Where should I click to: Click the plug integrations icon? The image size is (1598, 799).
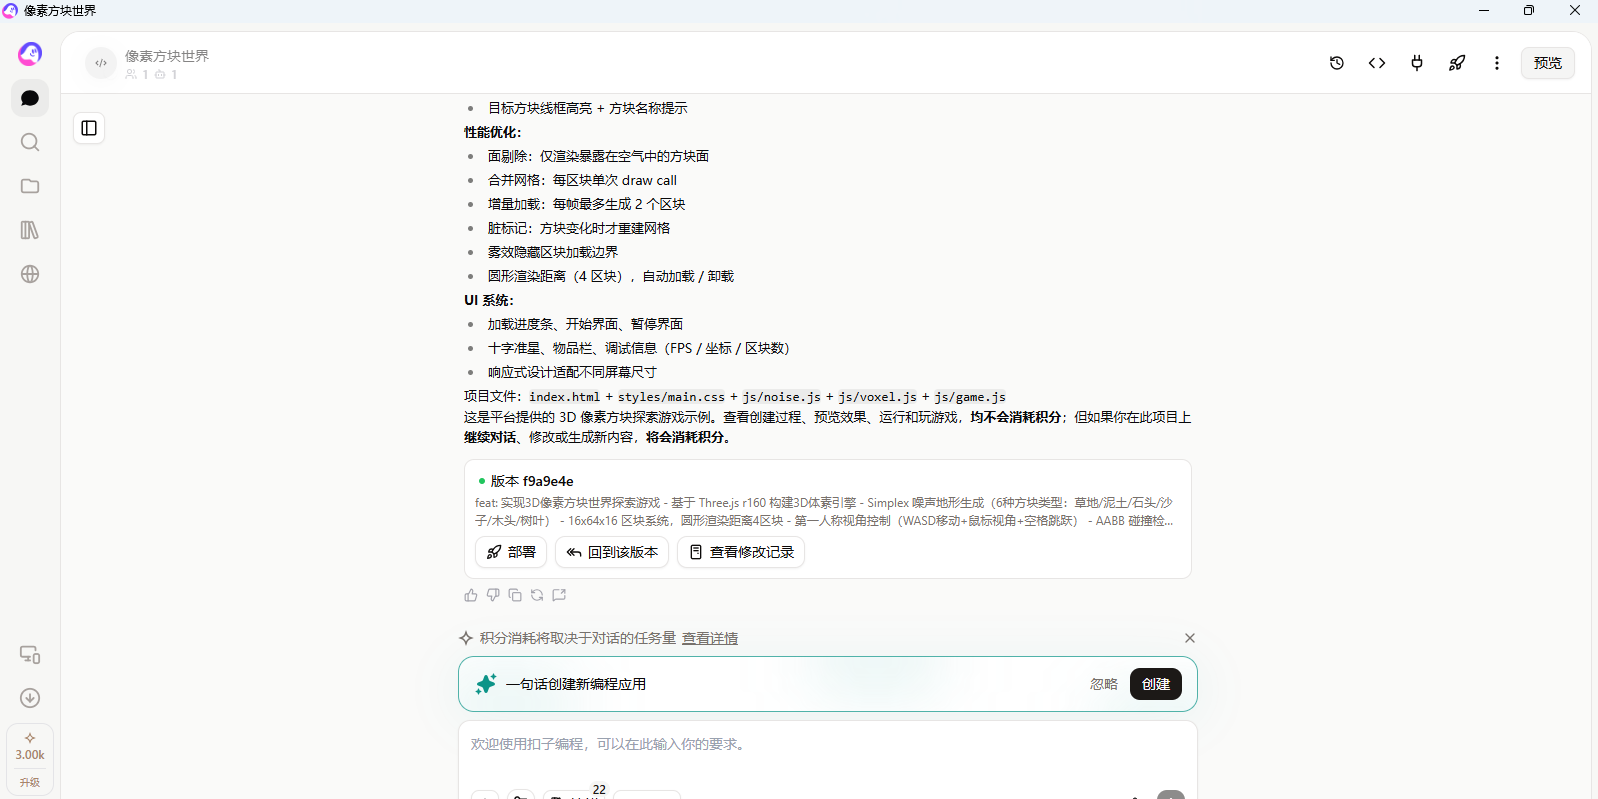[1417, 63]
